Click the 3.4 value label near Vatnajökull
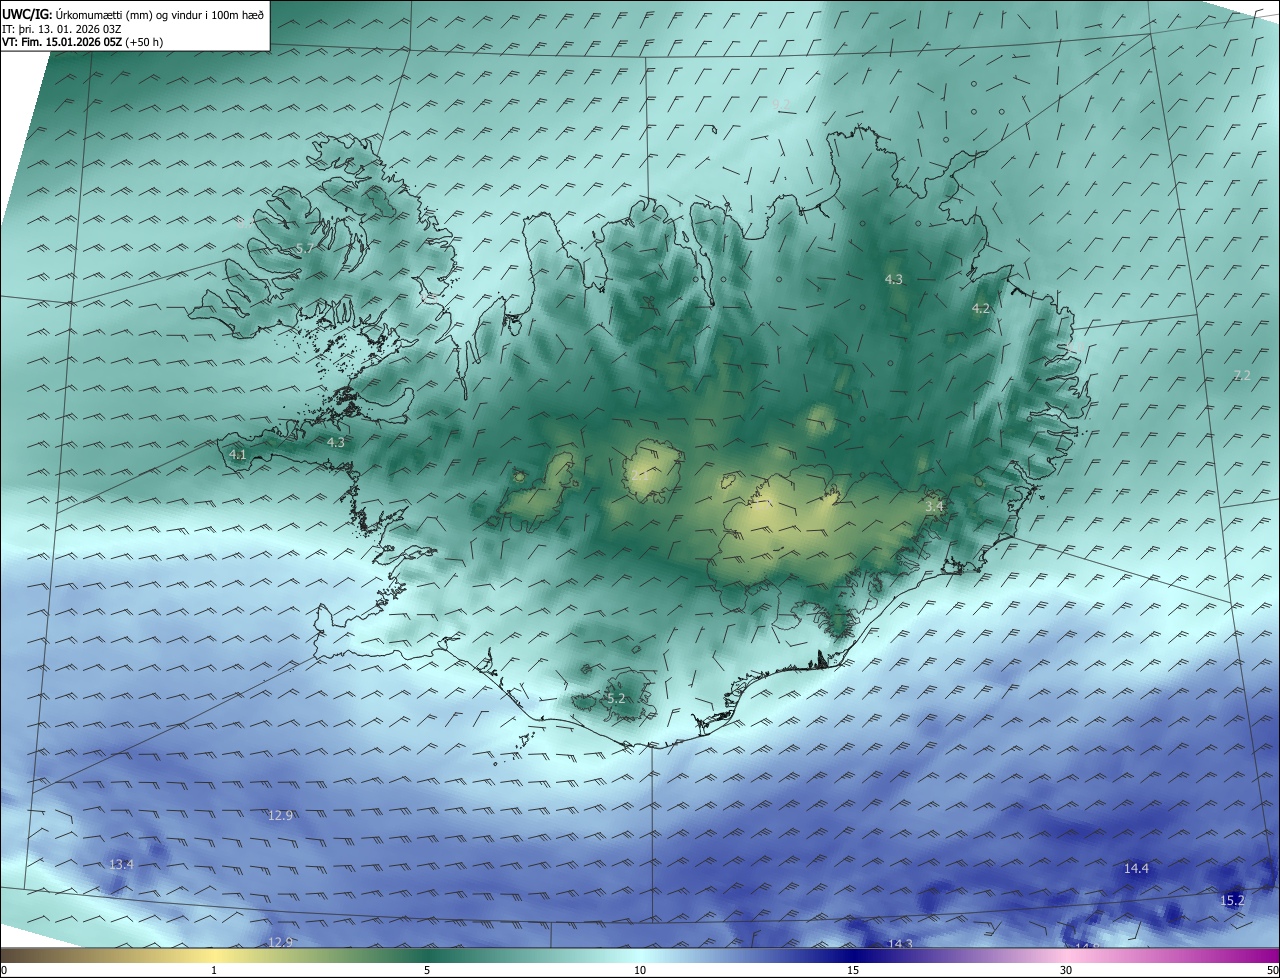1280x978 pixels. click(934, 507)
